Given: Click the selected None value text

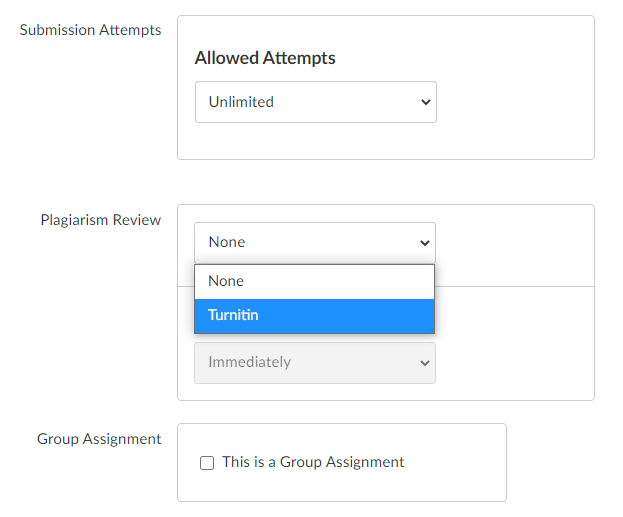Looking at the screenshot, I should click(x=227, y=242).
